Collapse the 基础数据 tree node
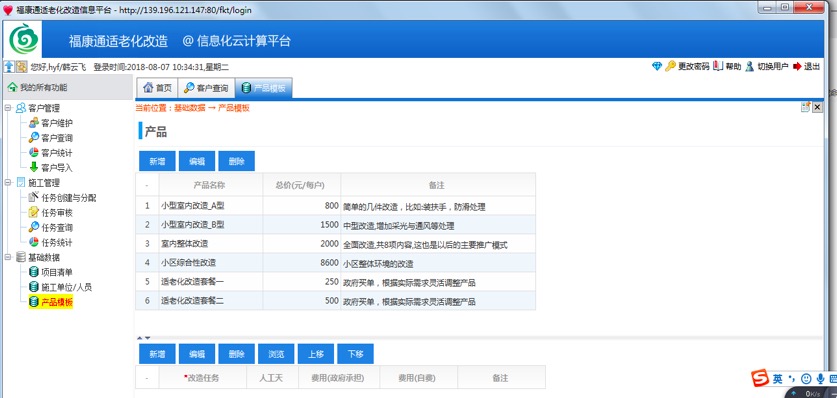Screen dimensions: 837x398 7,258
